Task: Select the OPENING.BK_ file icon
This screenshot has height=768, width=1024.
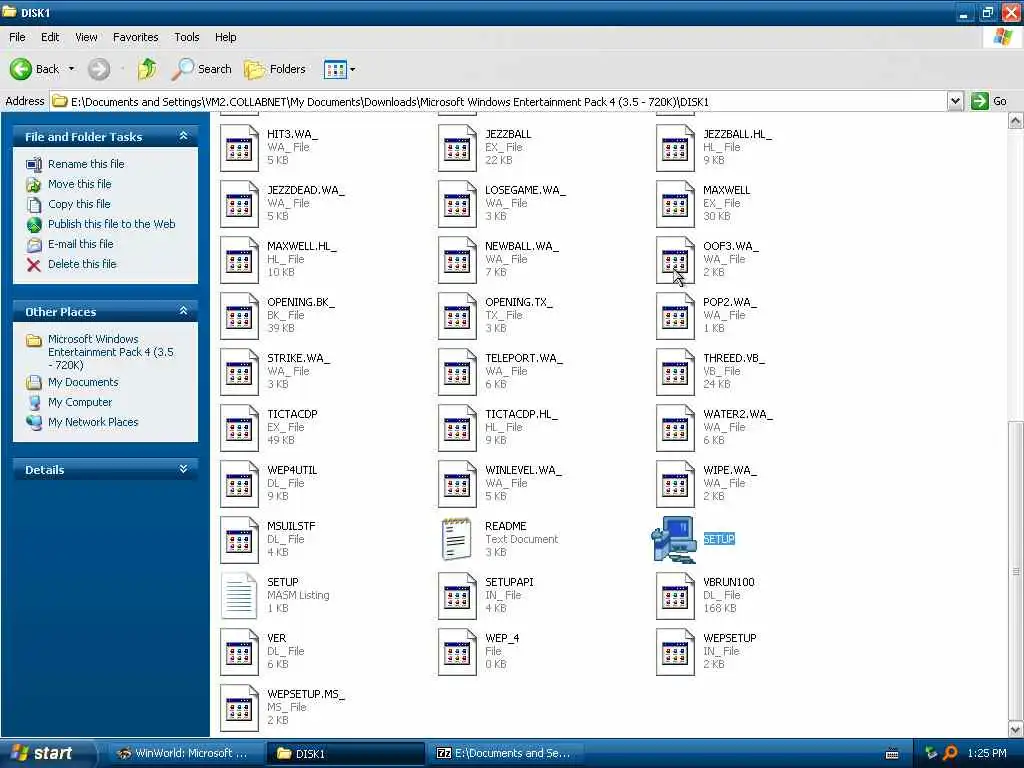Action: click(x=239, y=317)
